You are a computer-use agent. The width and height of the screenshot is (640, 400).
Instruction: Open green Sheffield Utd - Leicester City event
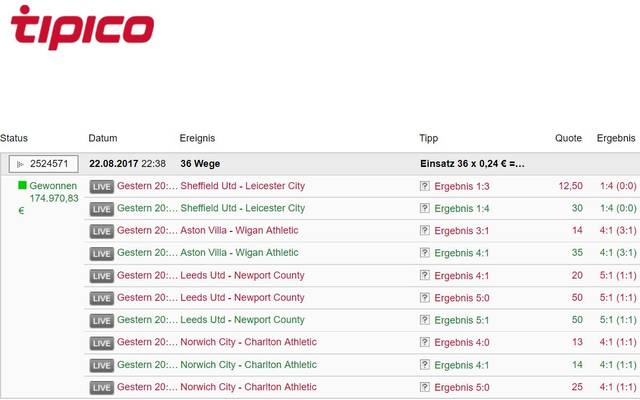coord(242,208)
